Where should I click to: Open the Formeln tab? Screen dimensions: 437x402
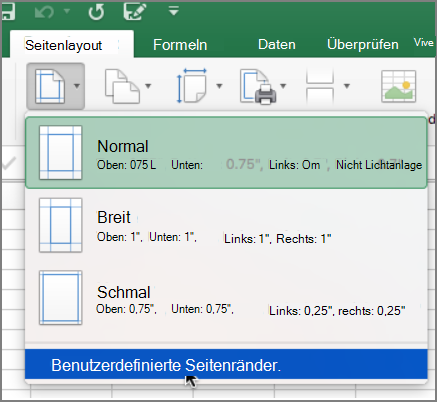click(x=180, y=45)
